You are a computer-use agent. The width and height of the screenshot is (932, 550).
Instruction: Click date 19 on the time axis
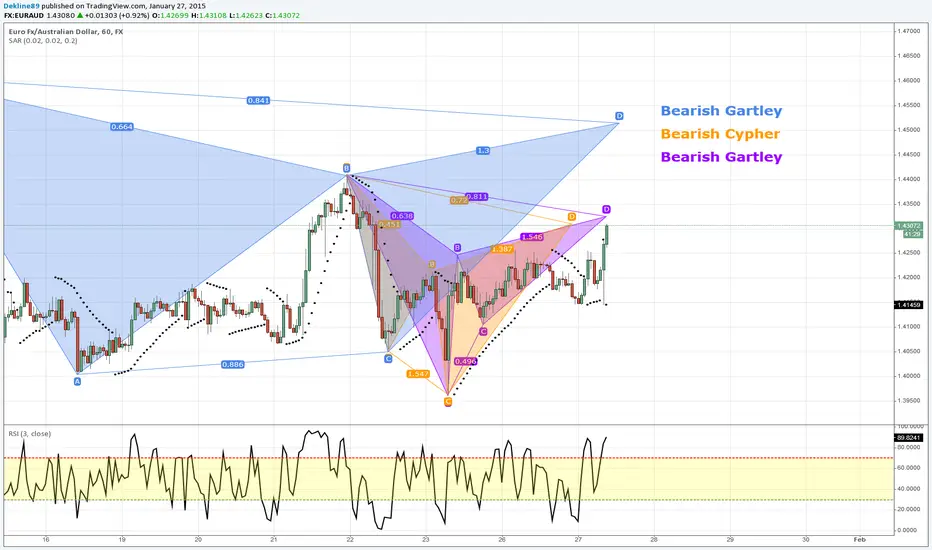point(122,540)
